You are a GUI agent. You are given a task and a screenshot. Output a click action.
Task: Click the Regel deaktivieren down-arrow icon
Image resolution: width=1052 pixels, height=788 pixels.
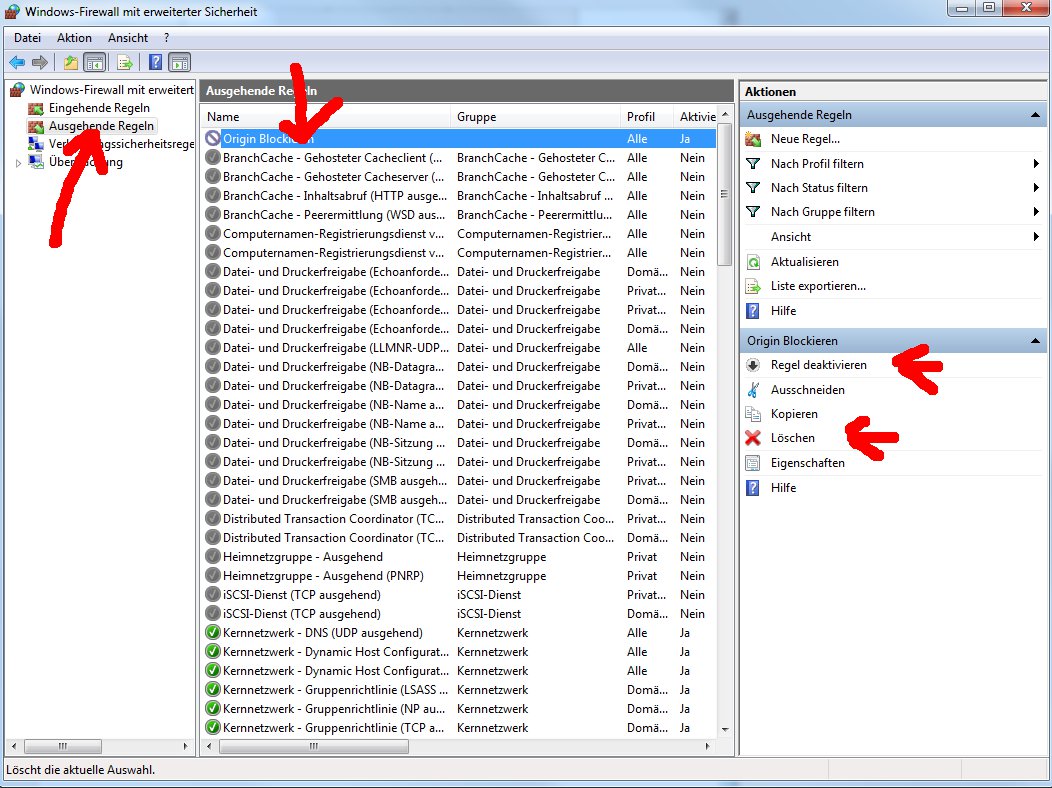[753, 365]
